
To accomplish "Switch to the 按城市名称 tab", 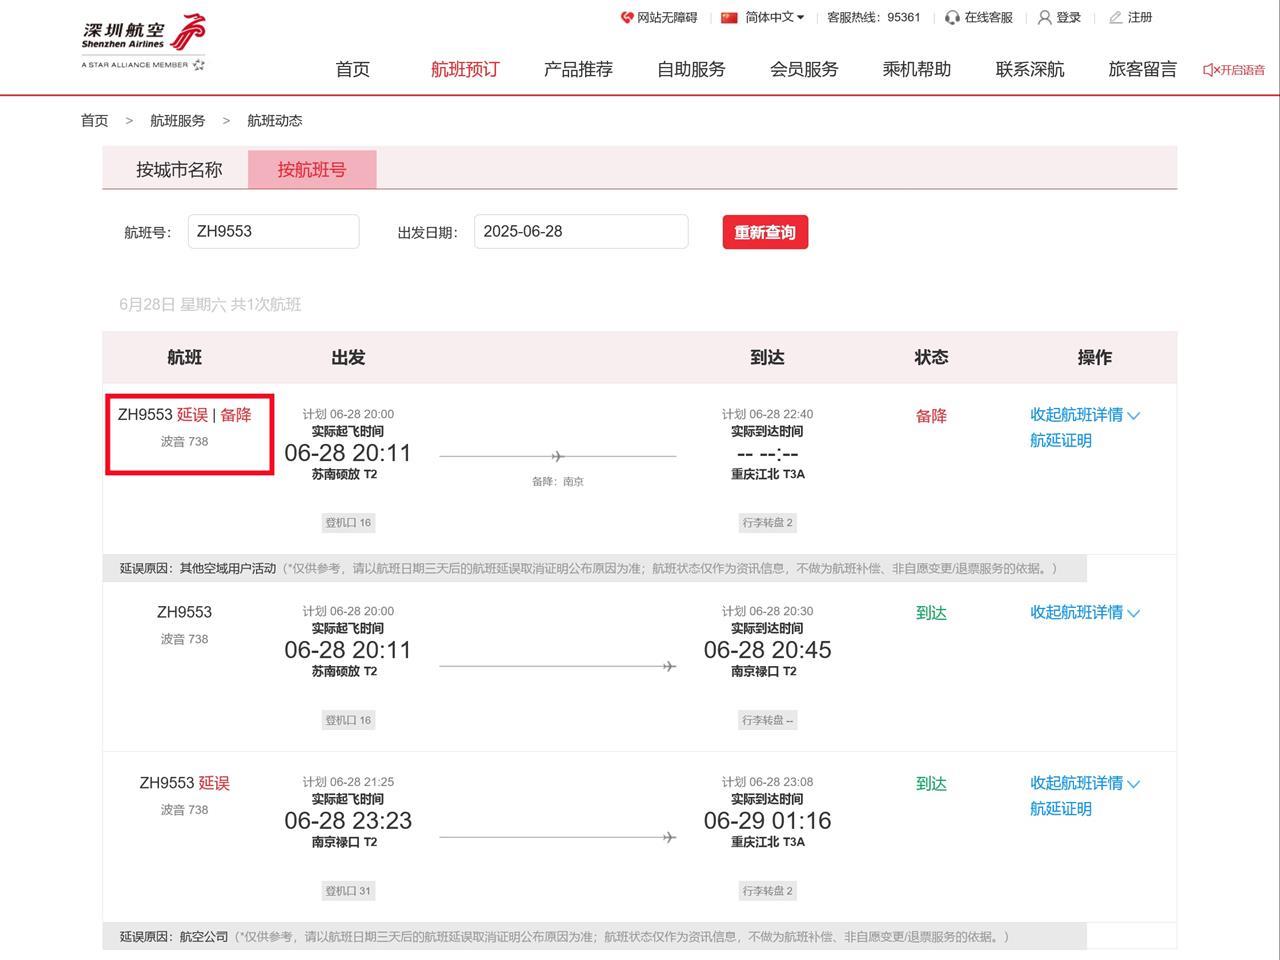I will pos(179,170).
